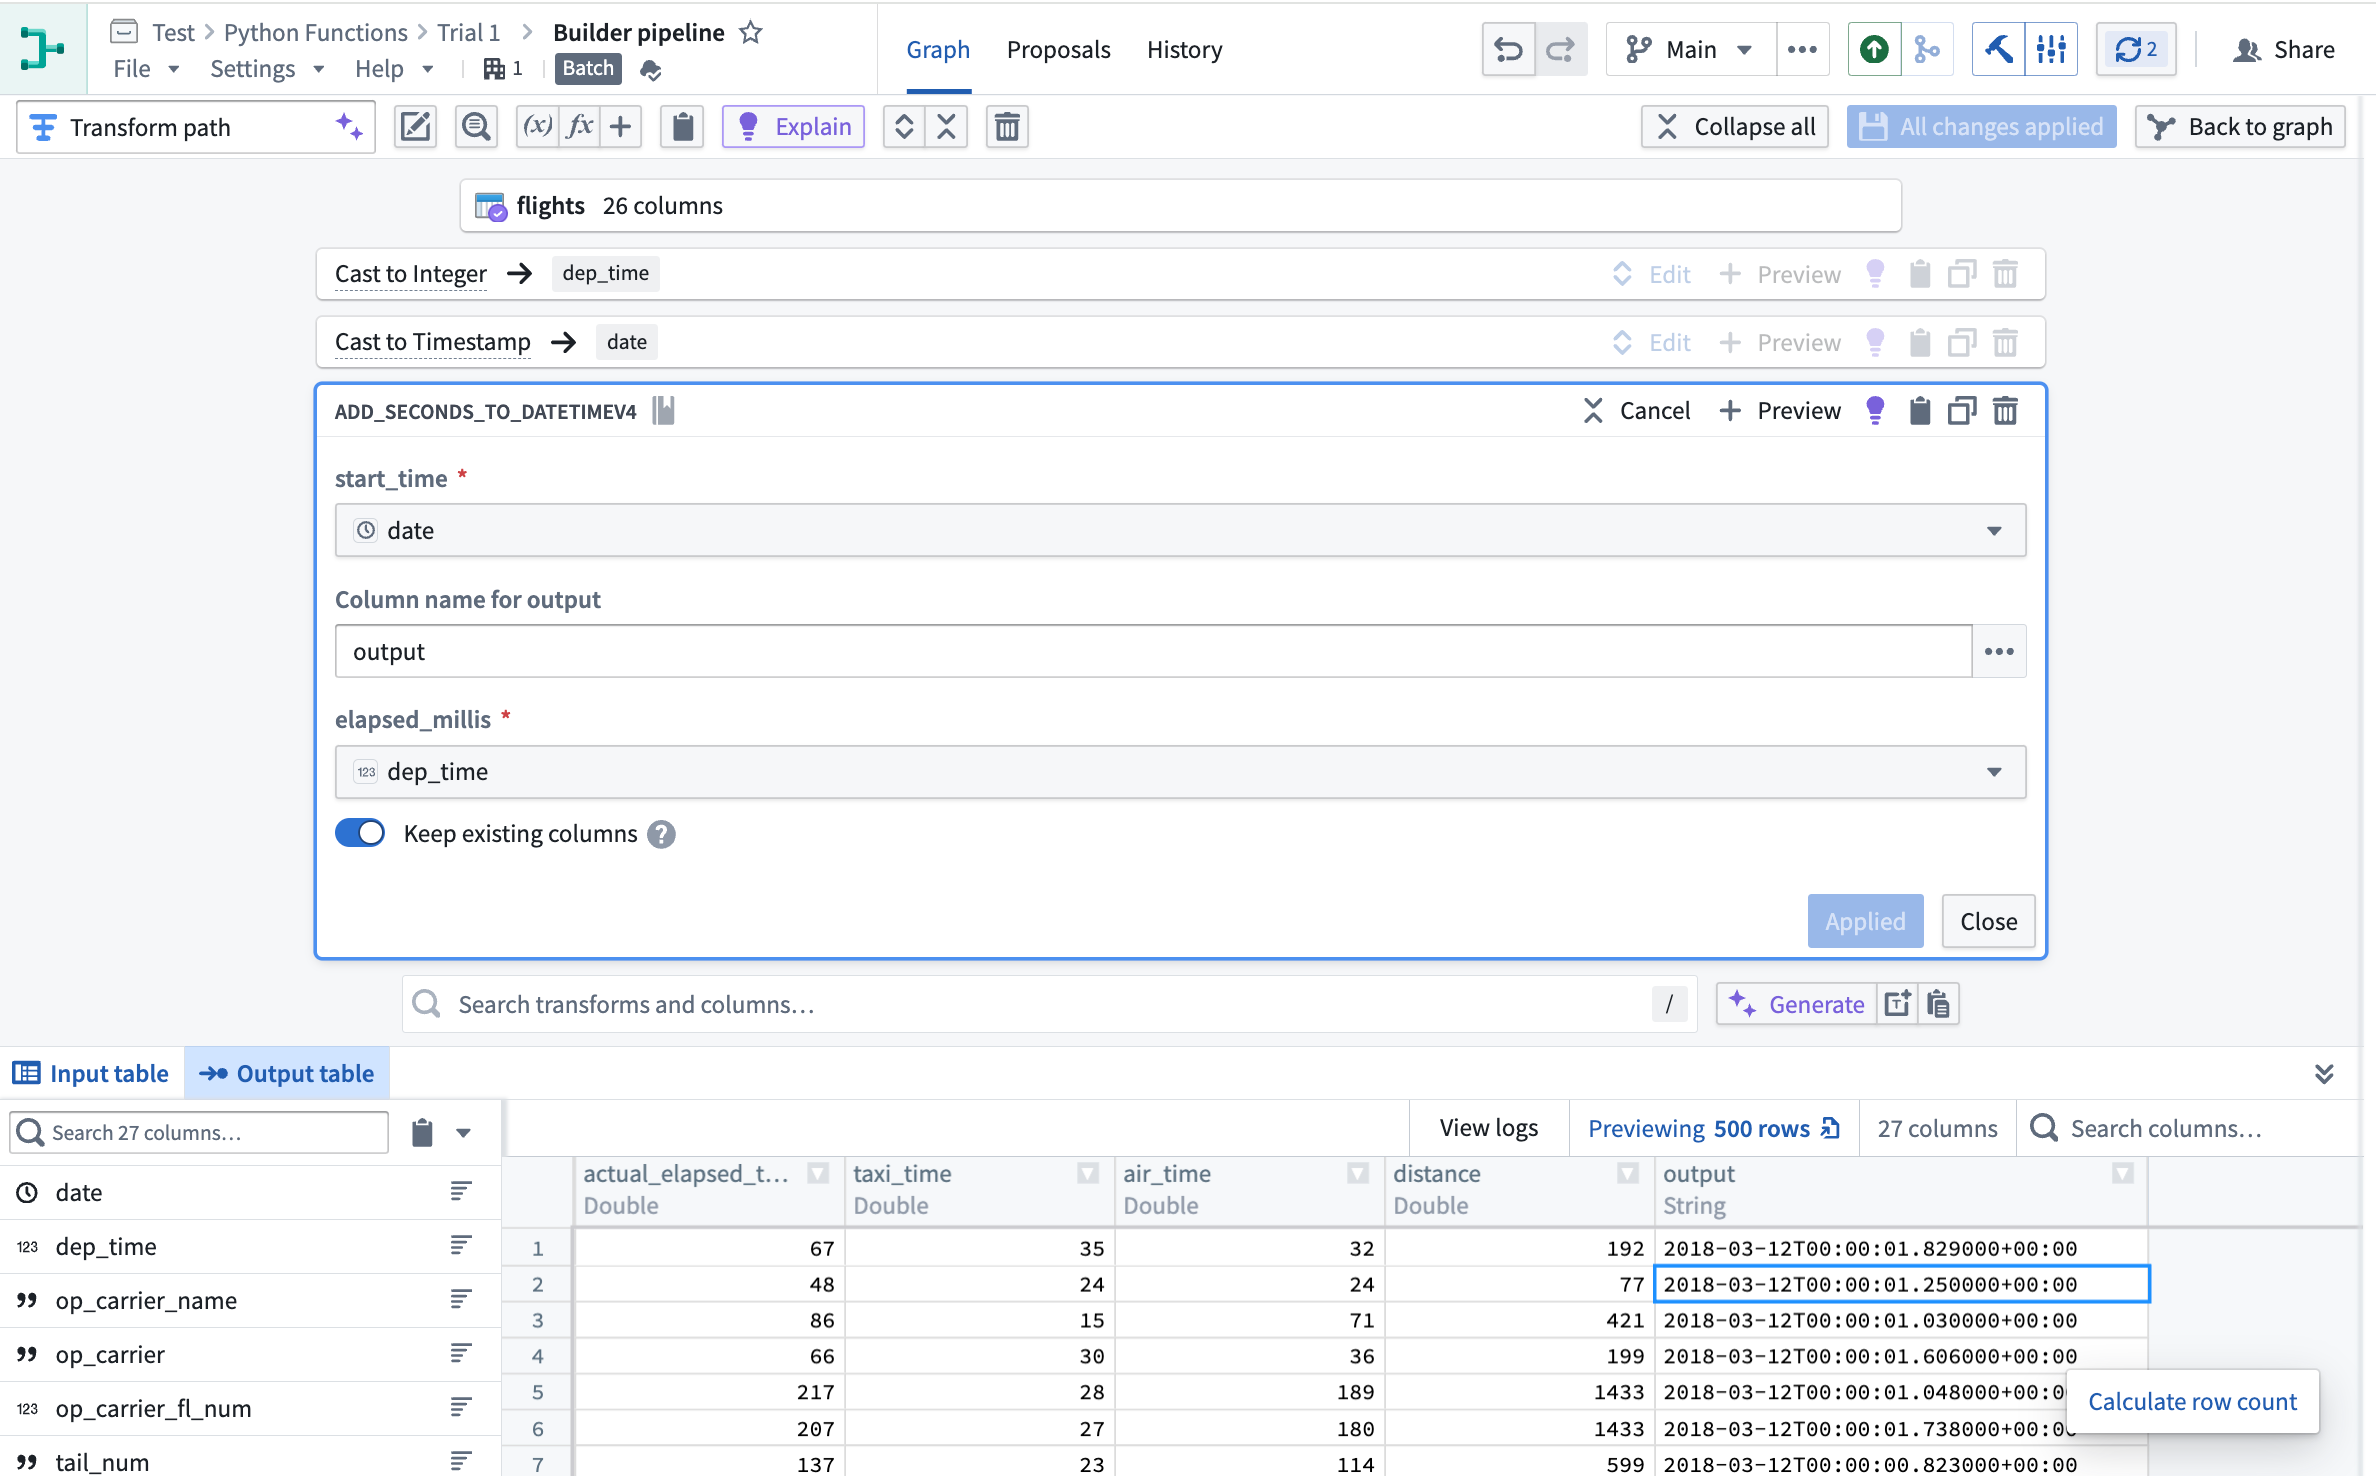Open the elapsed_millis dep_time dropdown
The image size is (2376, 1476).
tap(1180, 771)
